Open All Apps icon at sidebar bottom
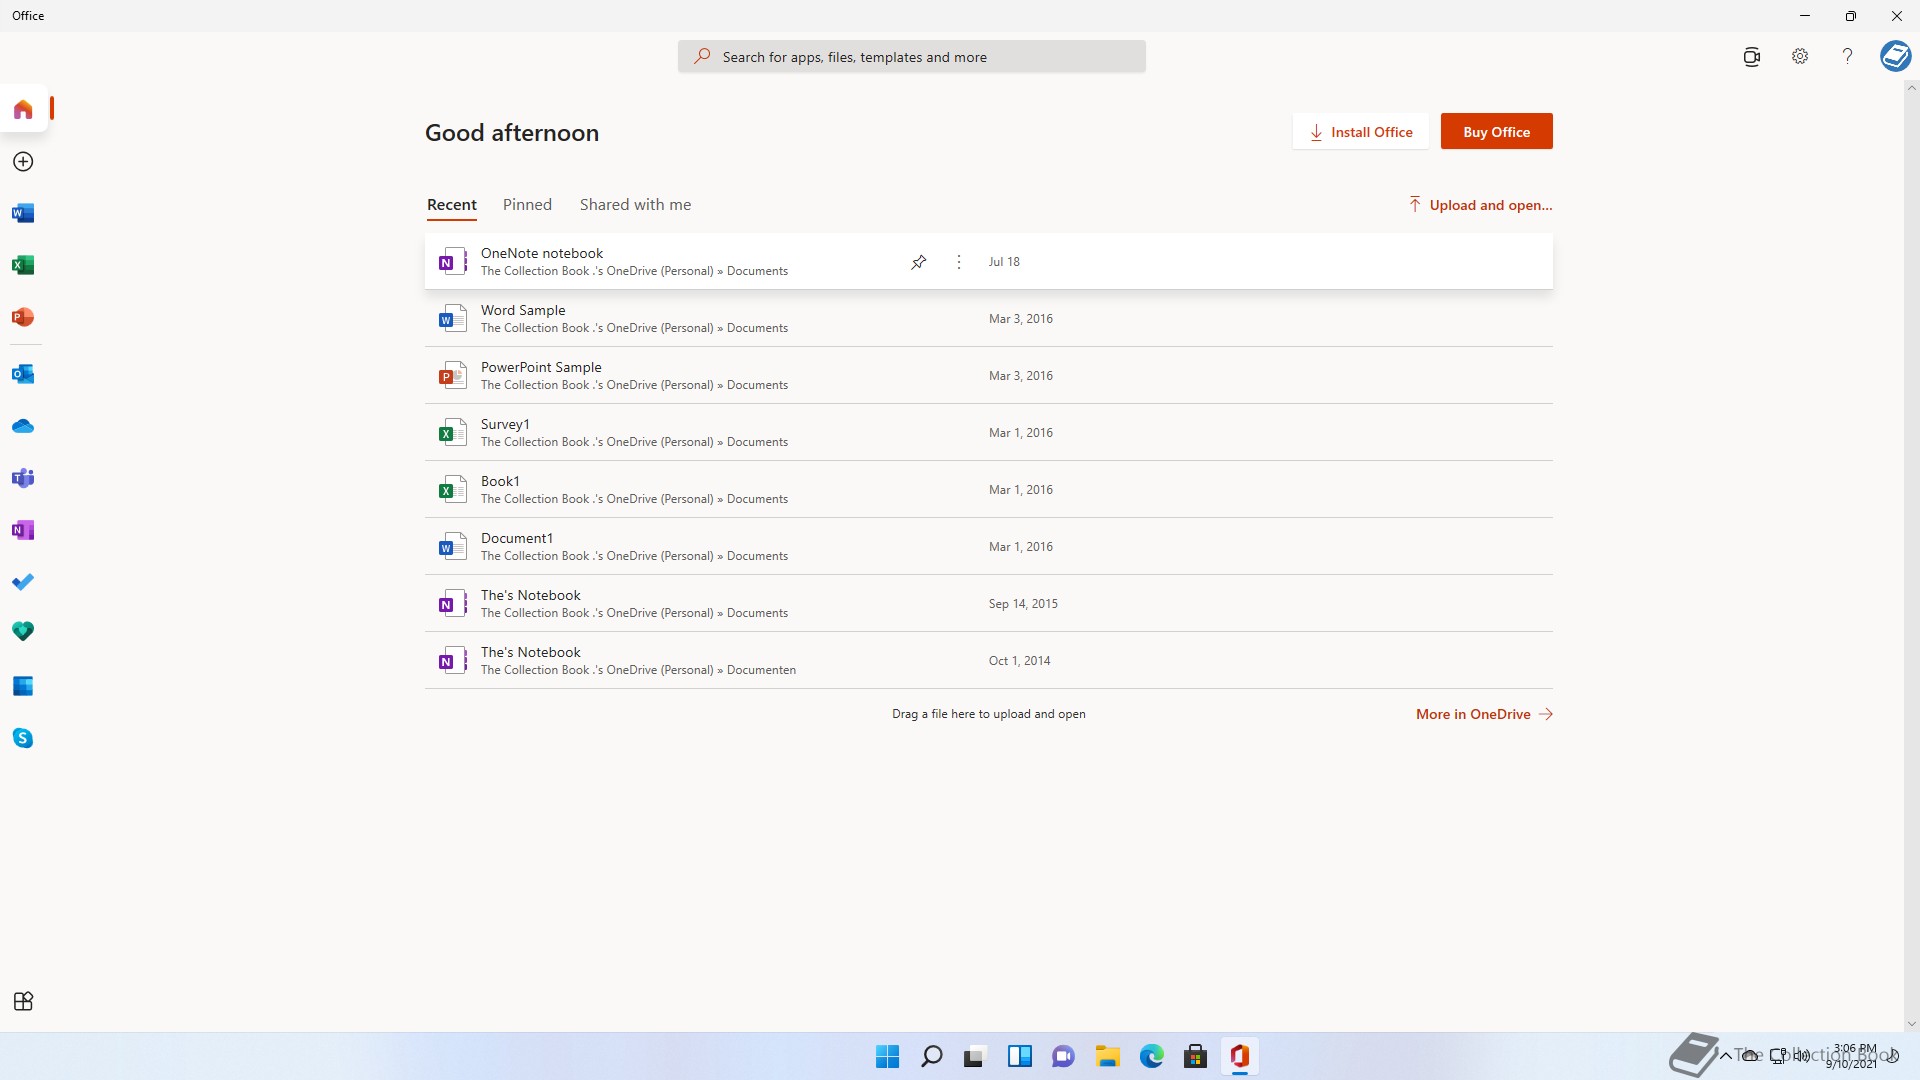 point(23,1001)
